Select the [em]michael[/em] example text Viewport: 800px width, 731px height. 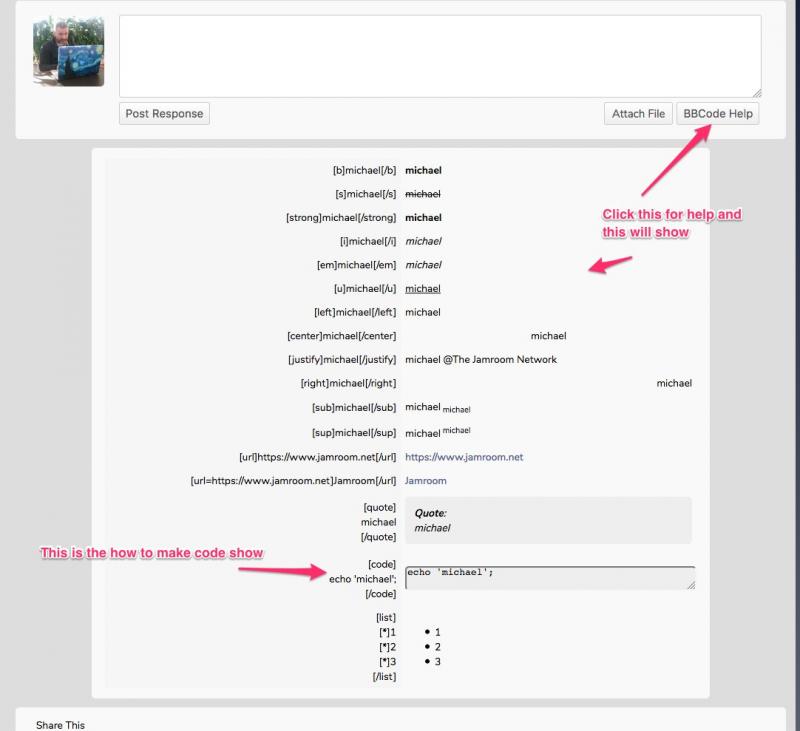pyautogui.click(x=356, y=265)
